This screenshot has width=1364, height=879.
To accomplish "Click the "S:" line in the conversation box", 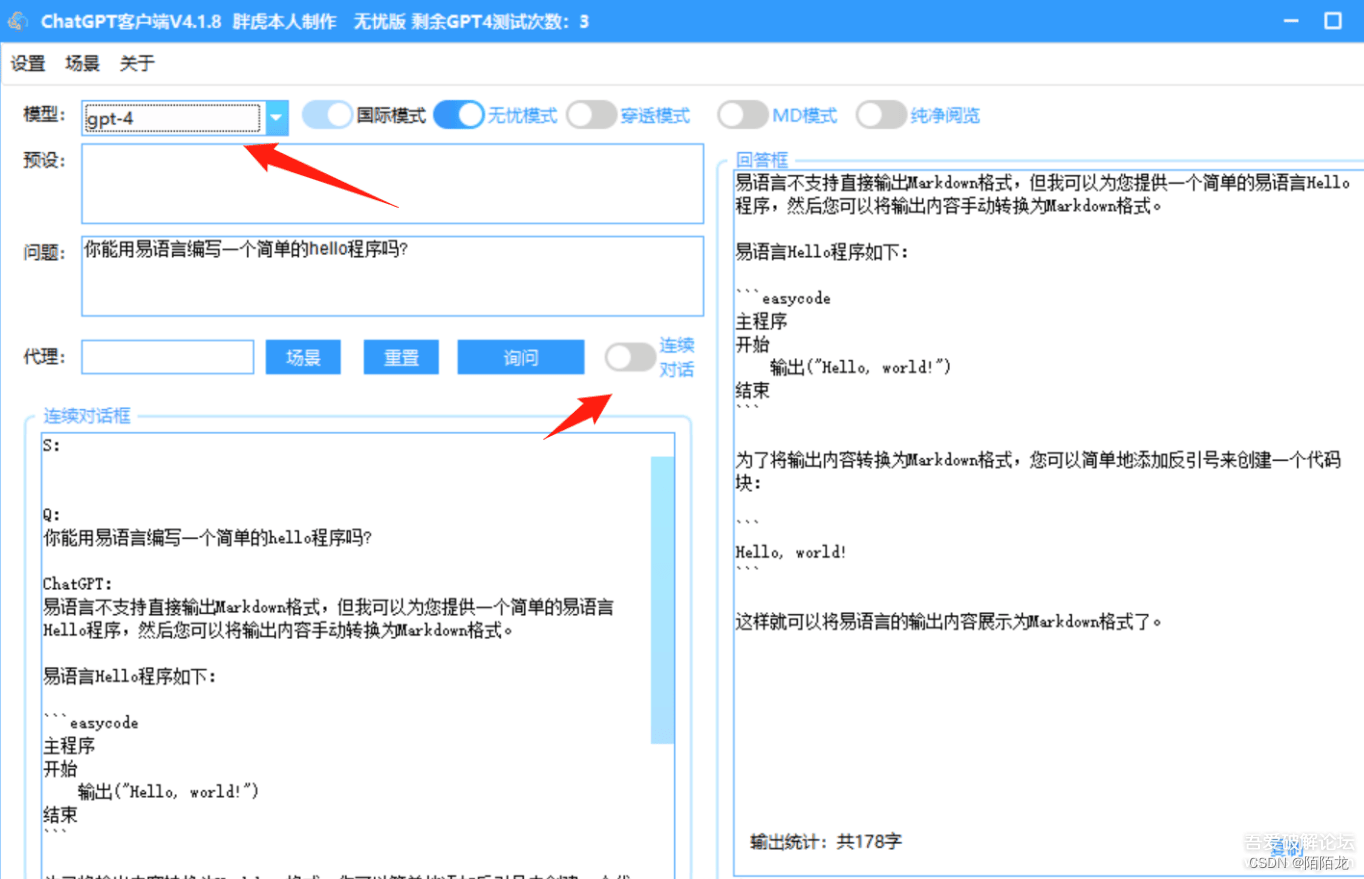I will click(52, 446).
